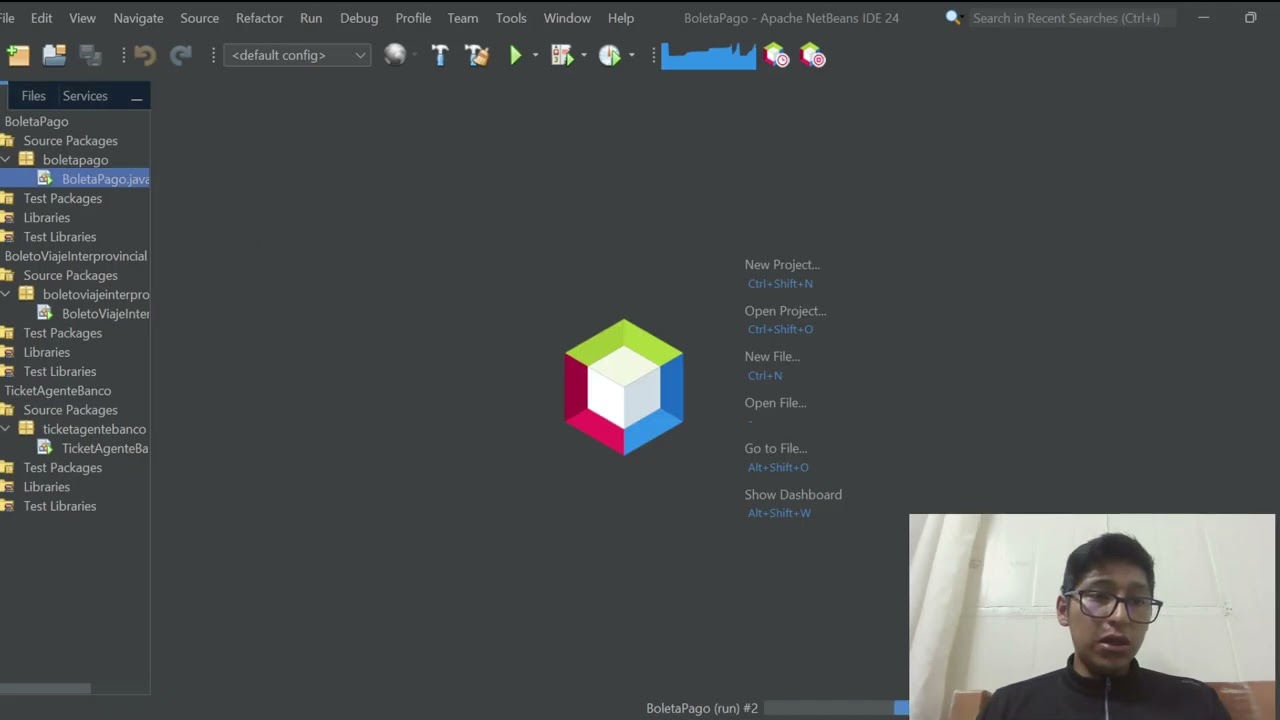This screenshot has height=720, width=1280.
Task: Open the Source menu
Action: point(199,18)
